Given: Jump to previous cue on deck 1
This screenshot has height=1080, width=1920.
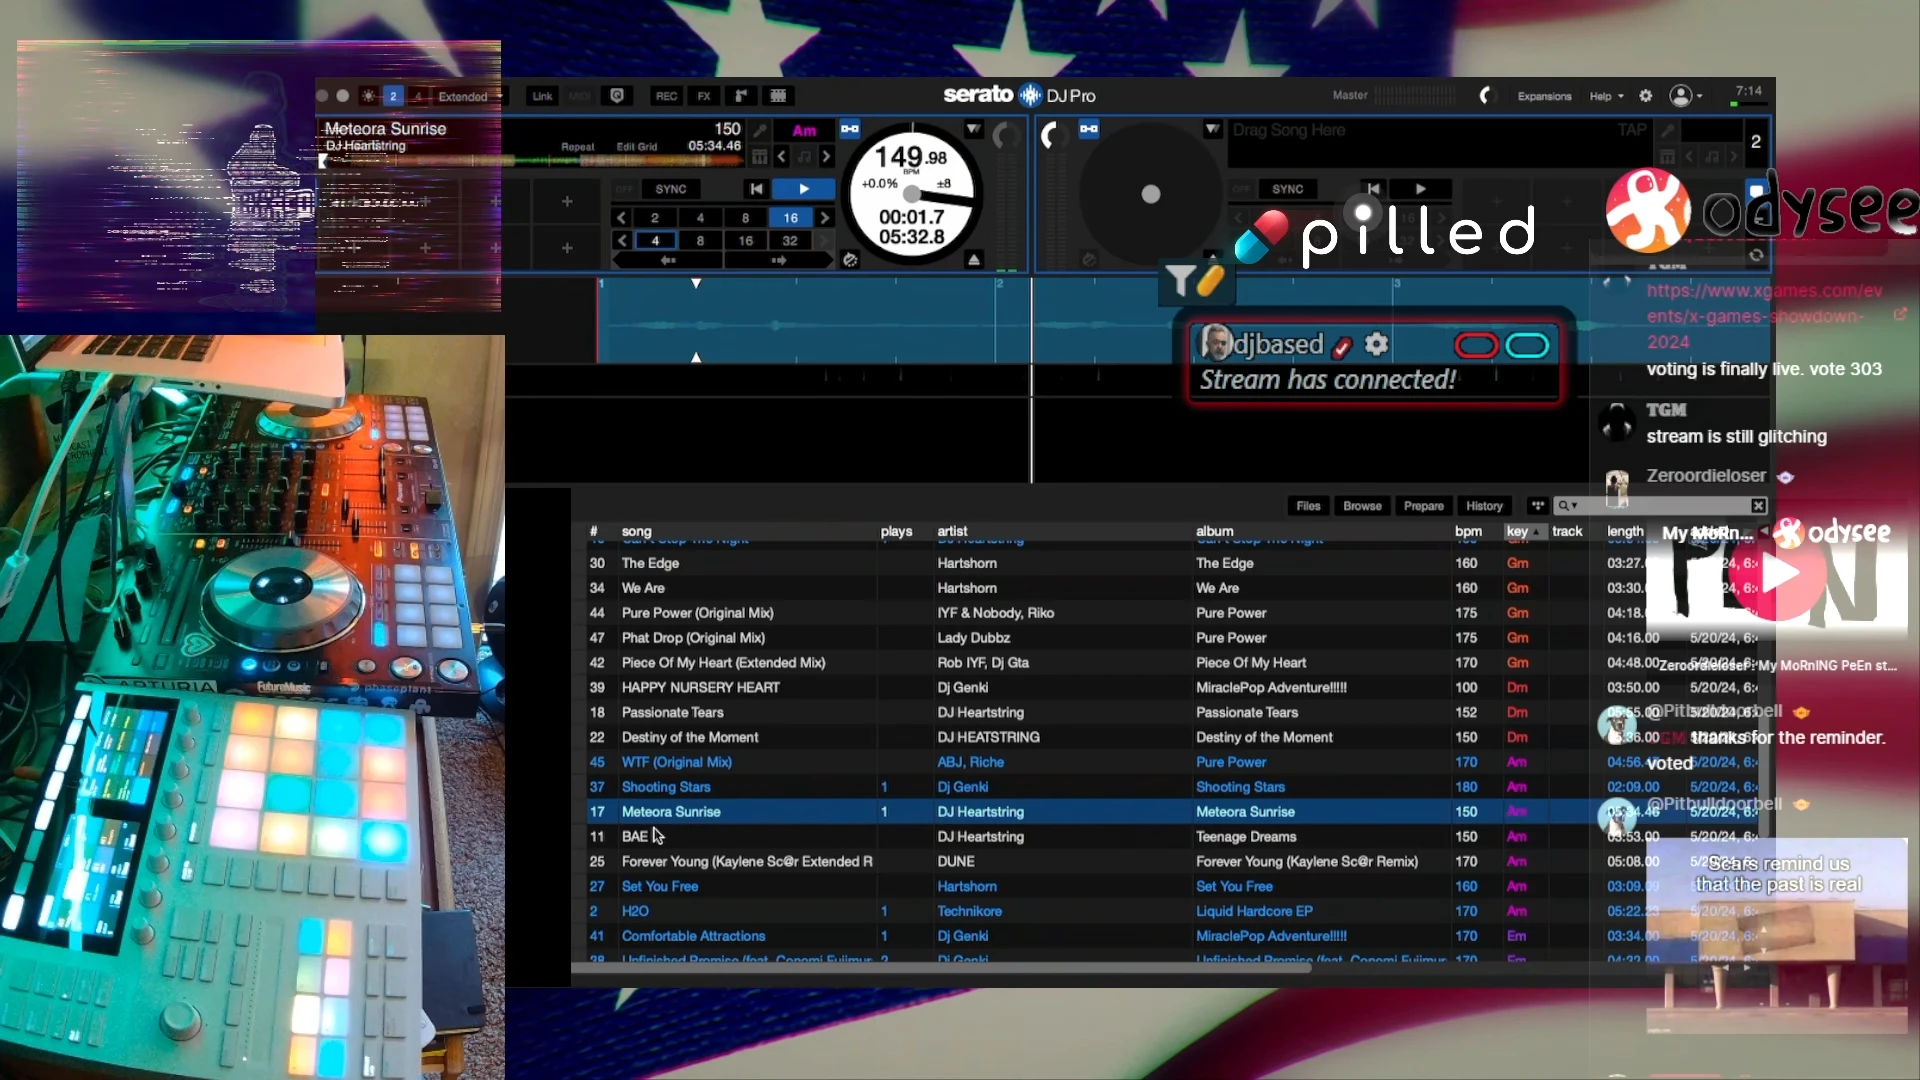Looking at the screenshot, I should [x=756, y=189].
